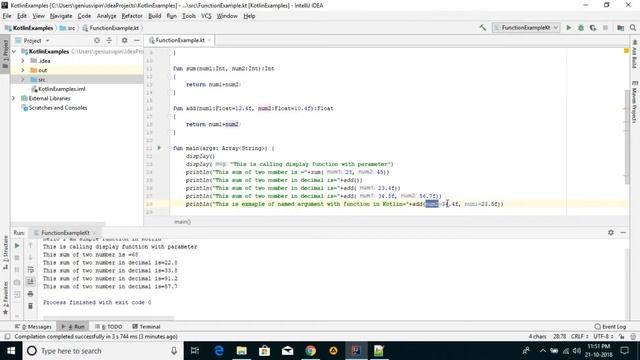This screenshot has height=360, width=640.
Task: Expand the out folder
Action: click(x=23, y=70)
